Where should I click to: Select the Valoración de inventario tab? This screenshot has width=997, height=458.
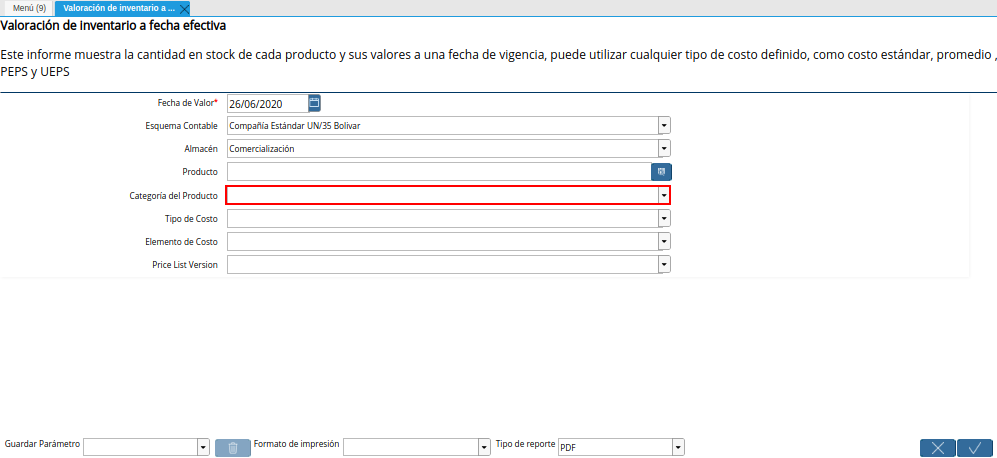(x=118, y=8)
